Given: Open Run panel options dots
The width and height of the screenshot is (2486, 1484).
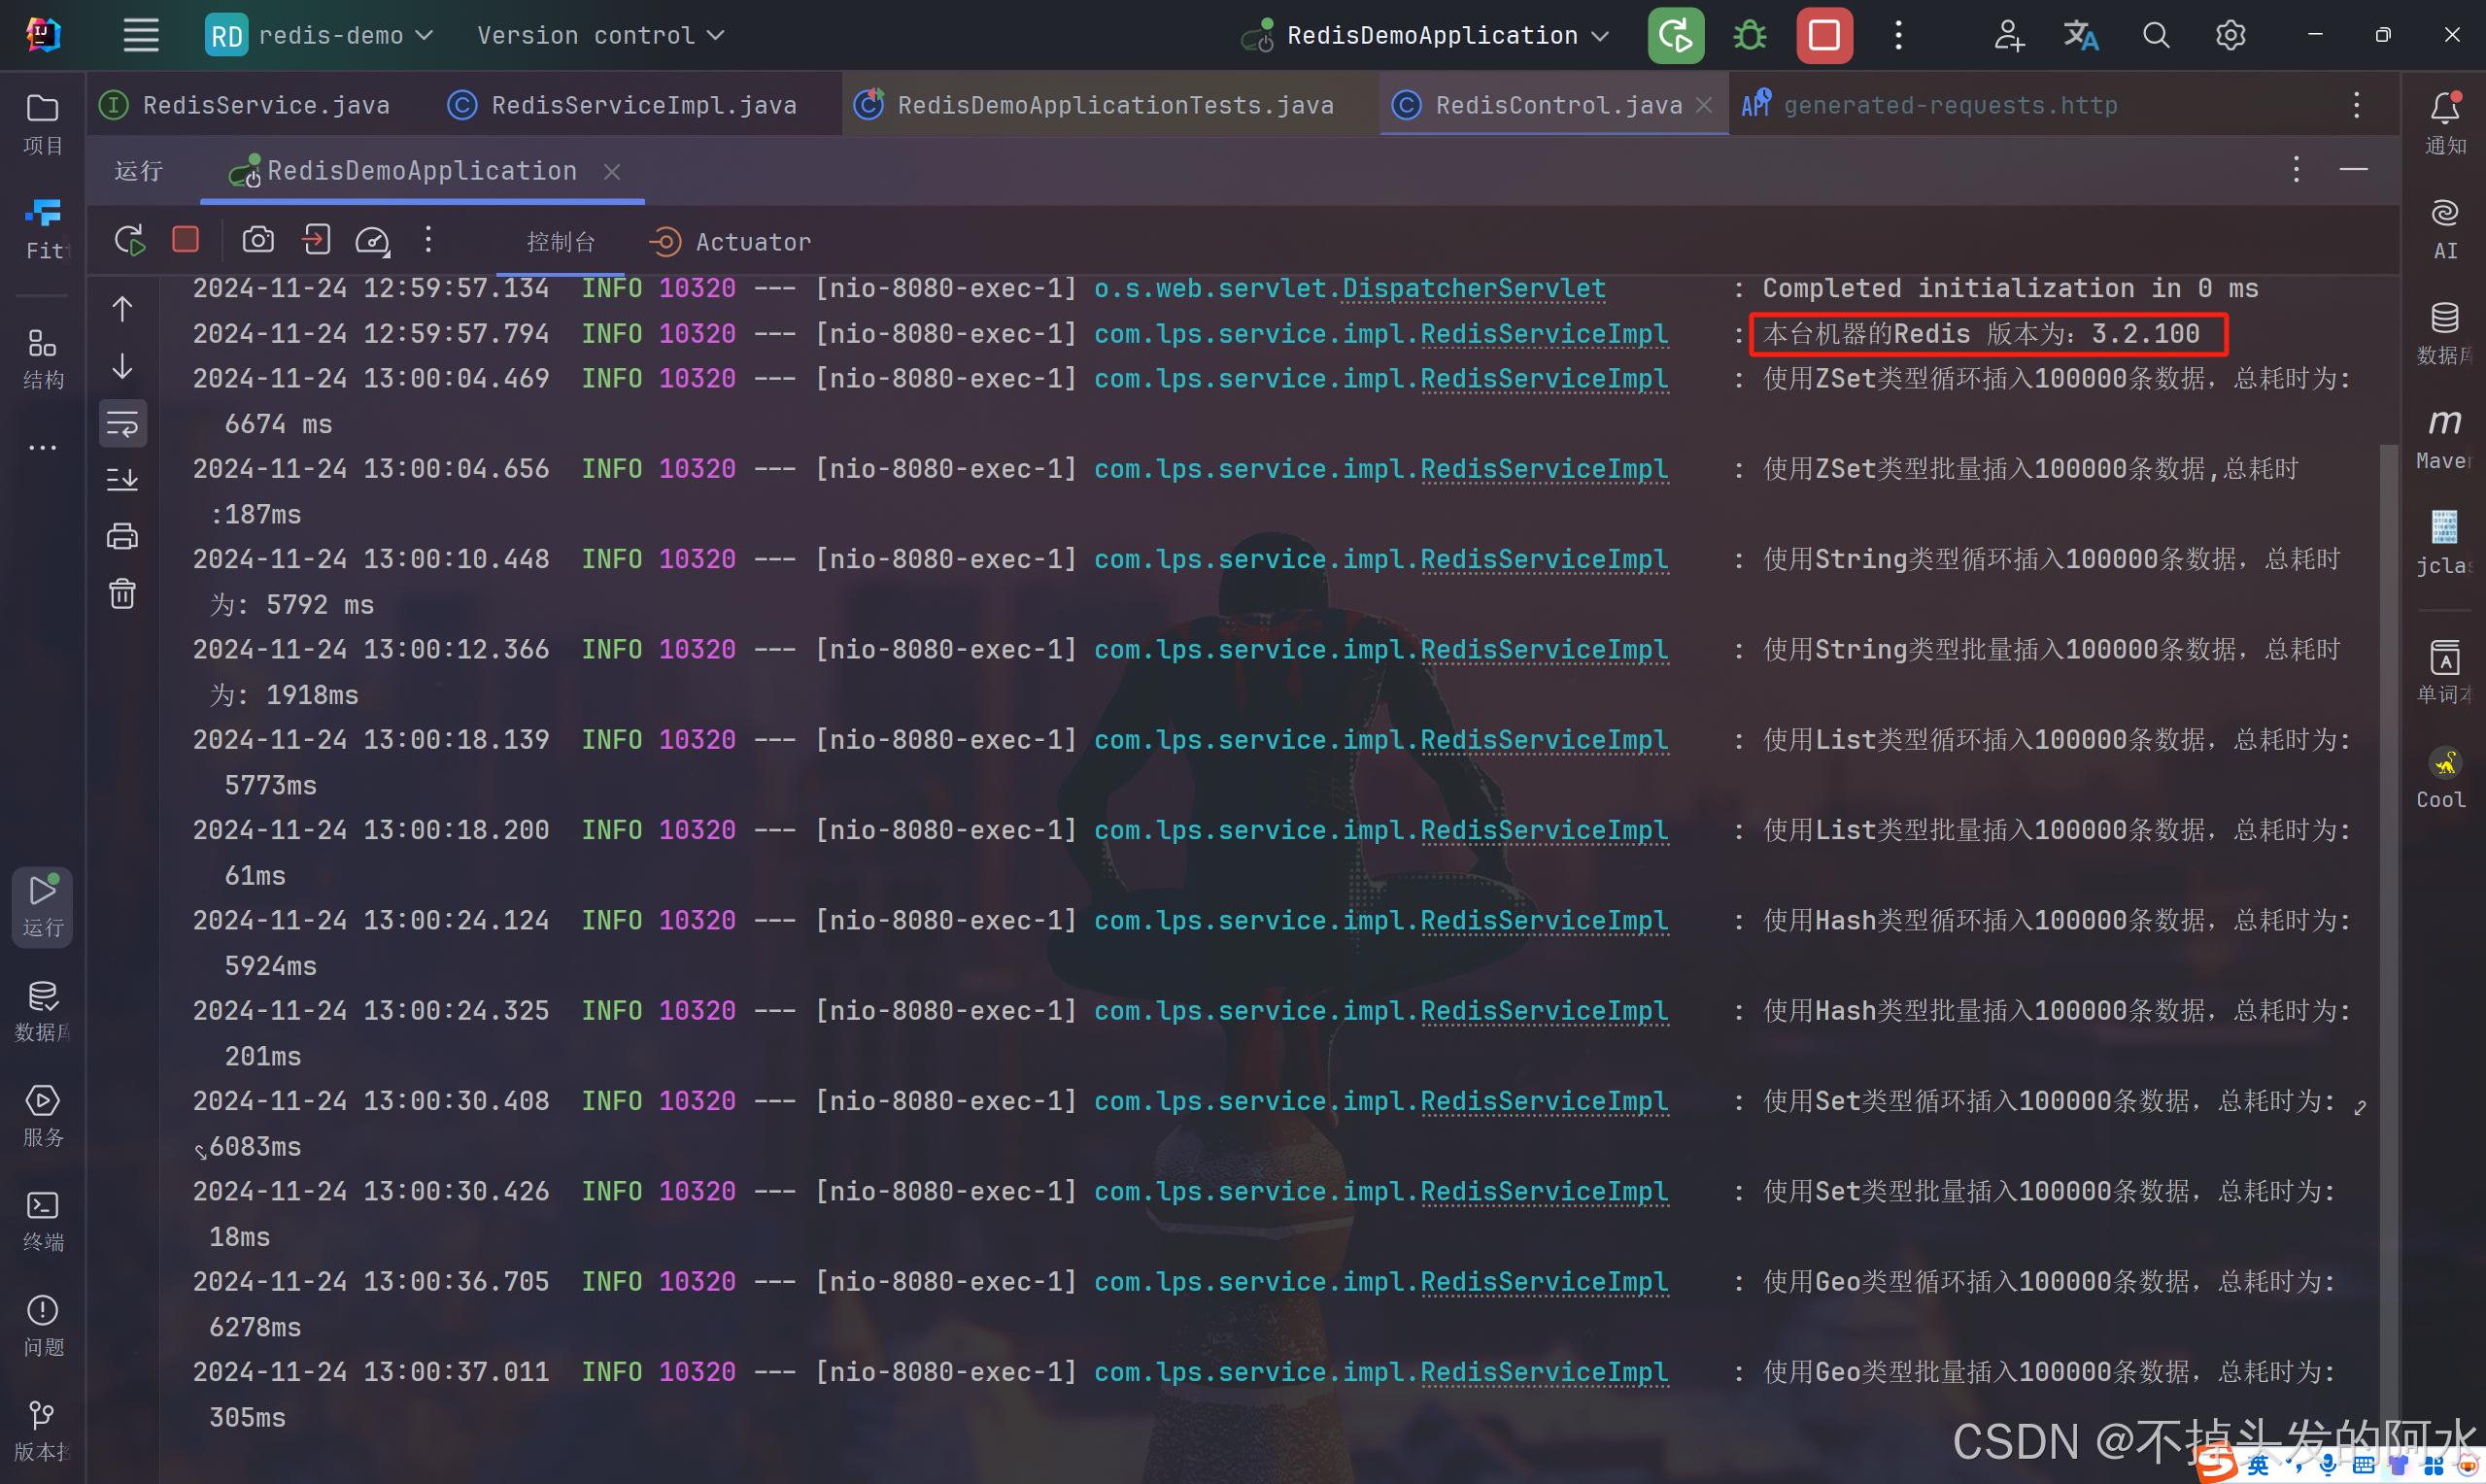Looking at the screenshot, I should click(x=2296, y=169).
